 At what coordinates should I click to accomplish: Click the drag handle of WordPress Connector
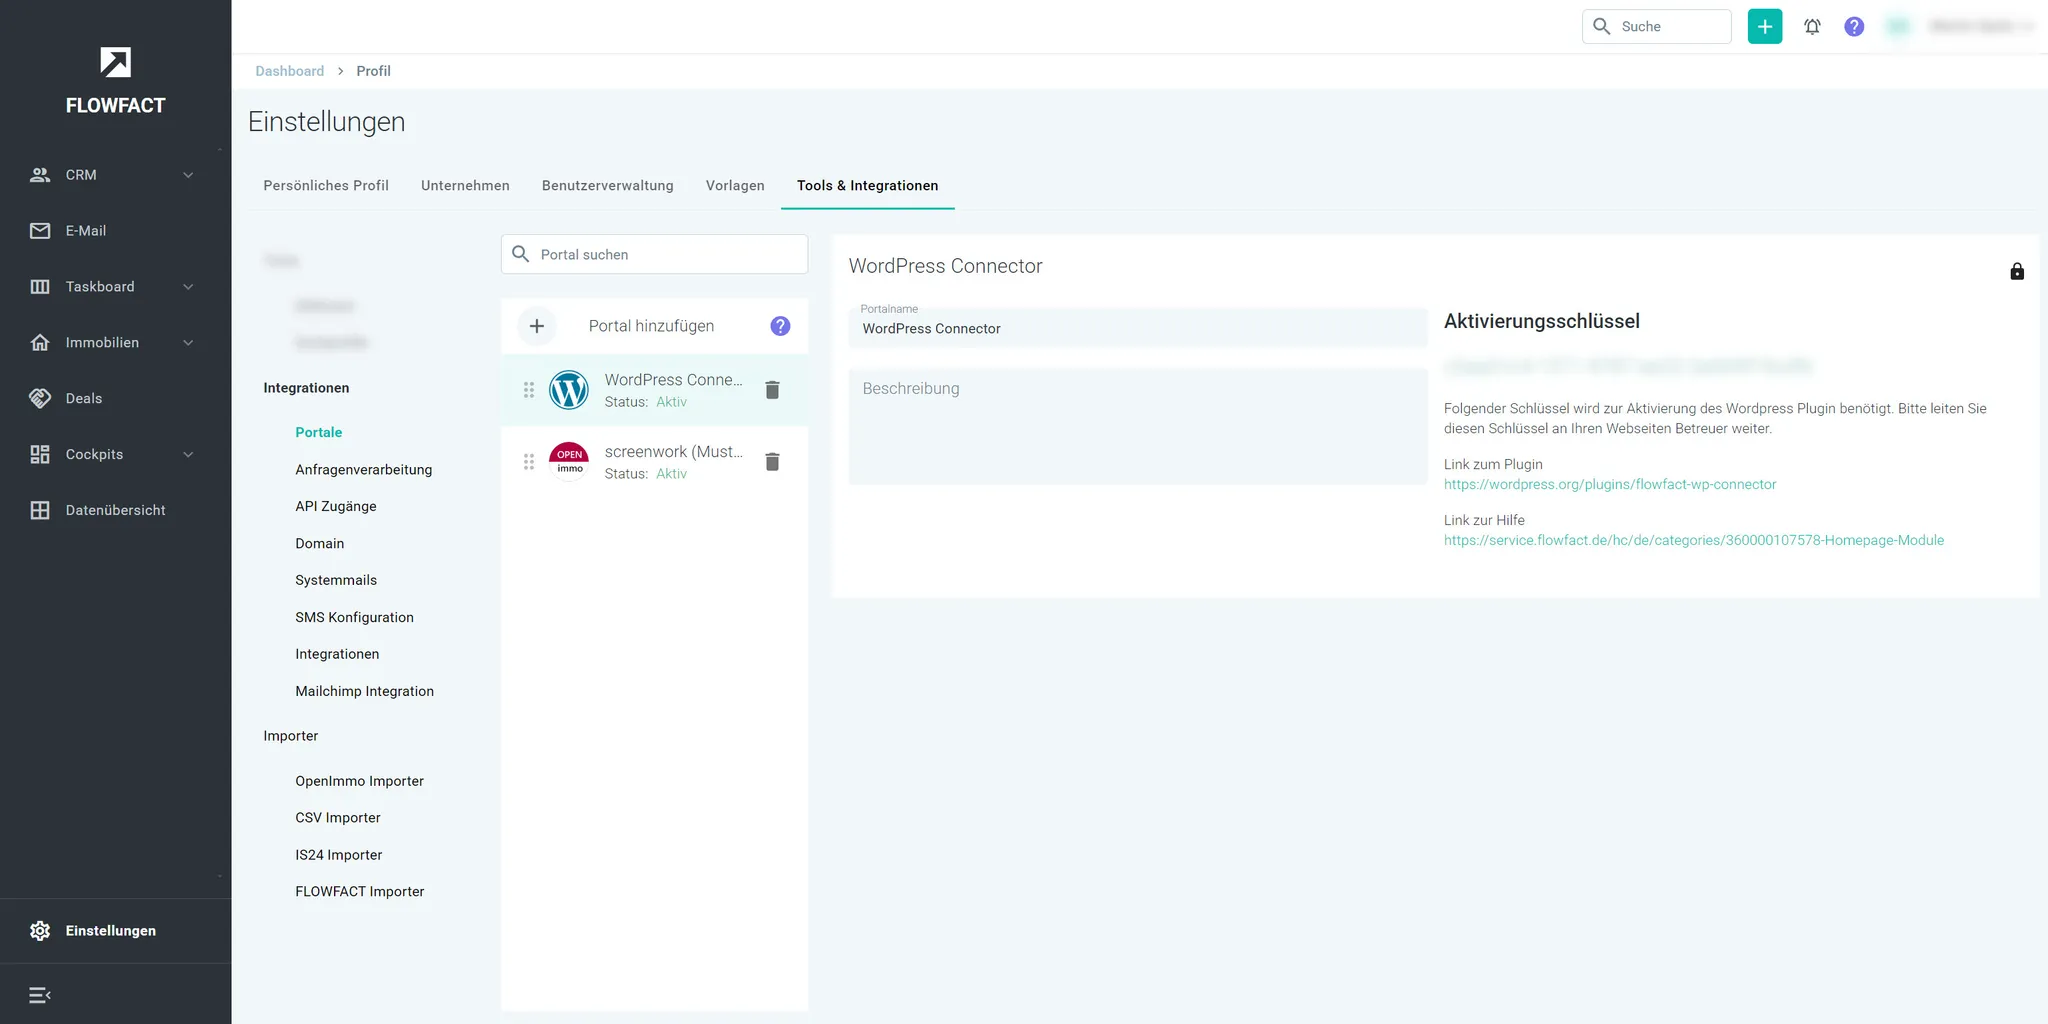pos(529,390)
